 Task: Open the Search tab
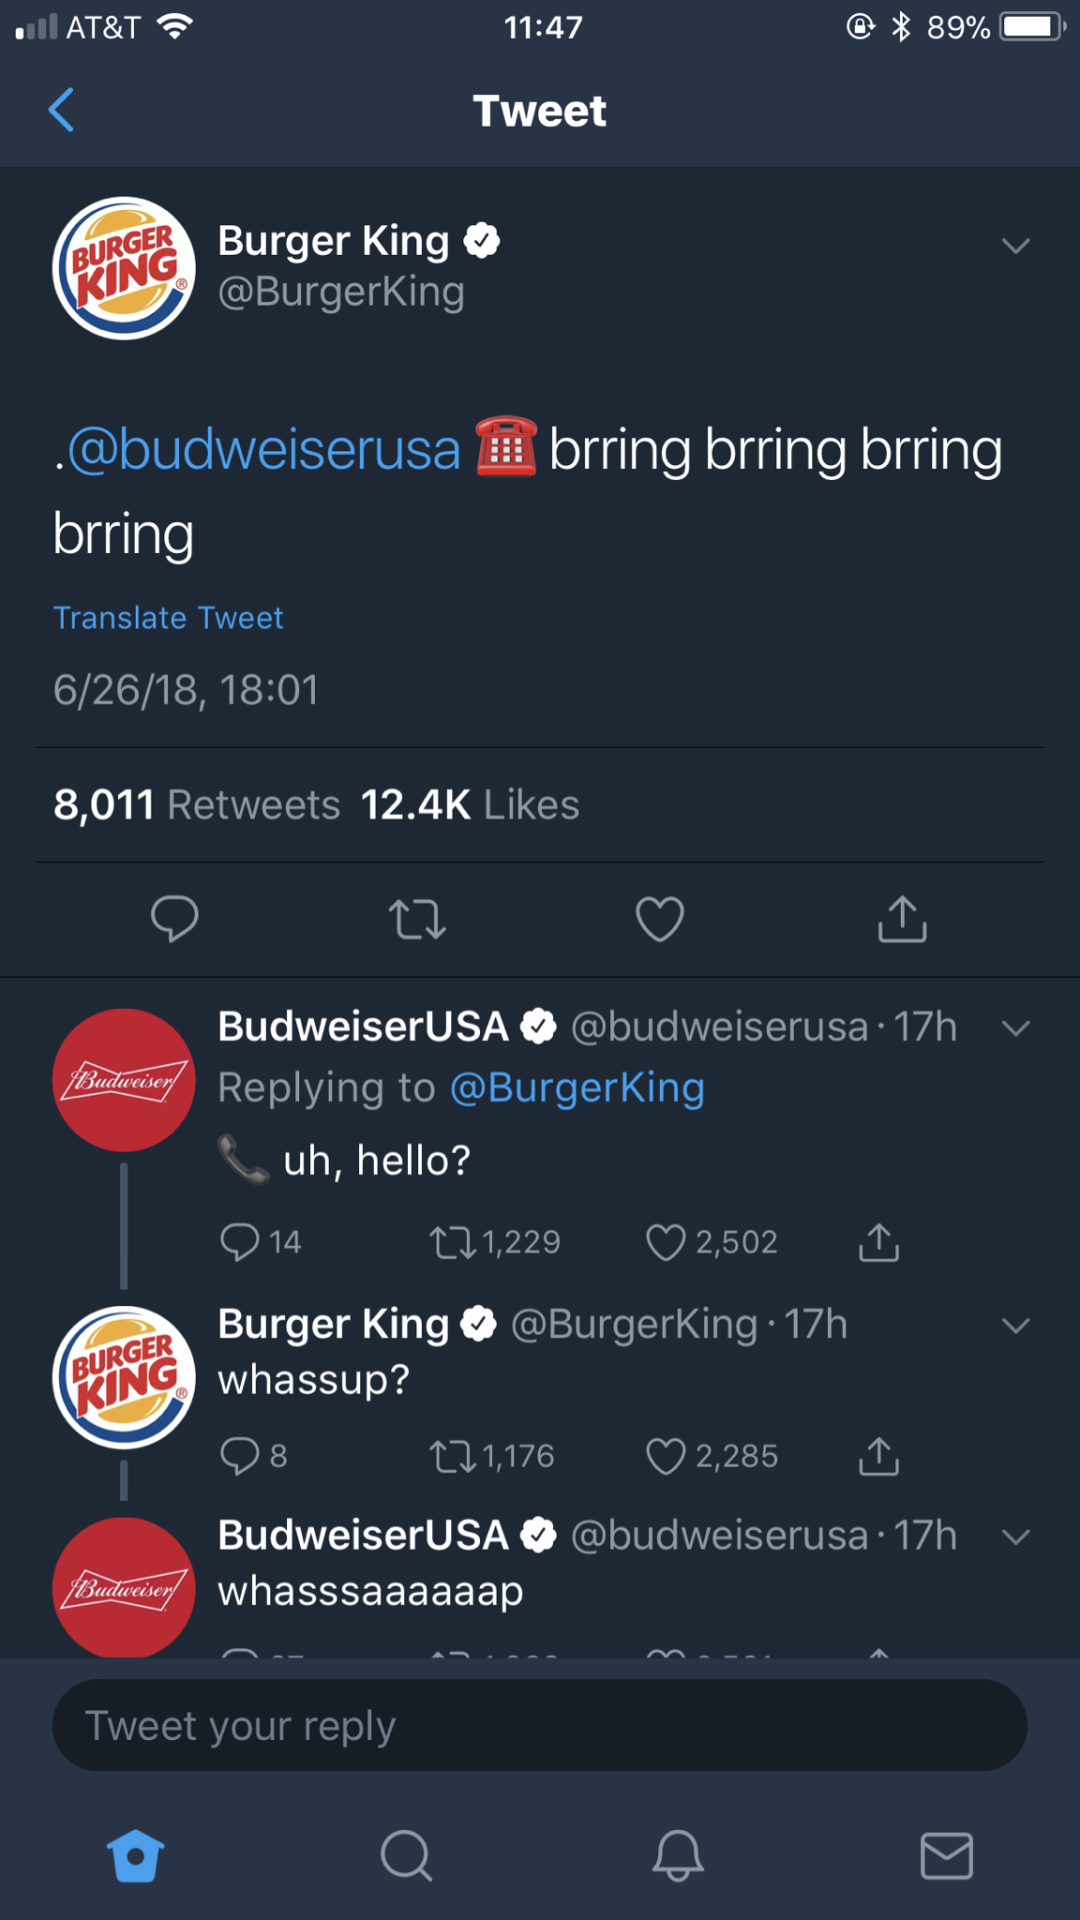click(406, 1856)
